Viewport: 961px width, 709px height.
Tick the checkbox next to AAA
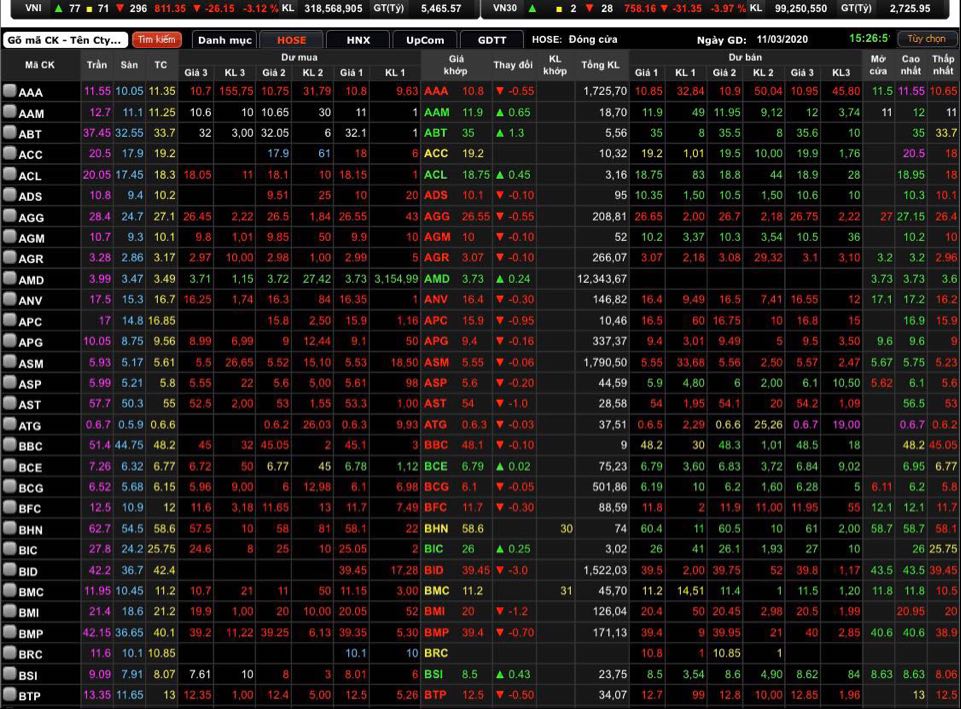coord(9,91)
